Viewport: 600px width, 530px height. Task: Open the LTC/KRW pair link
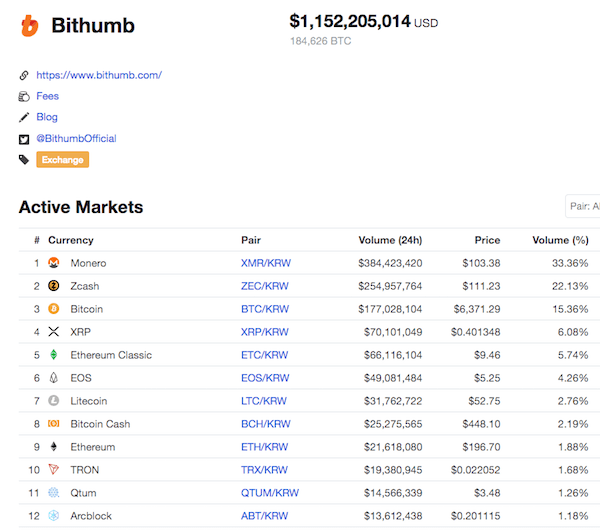tap(264, 401)
